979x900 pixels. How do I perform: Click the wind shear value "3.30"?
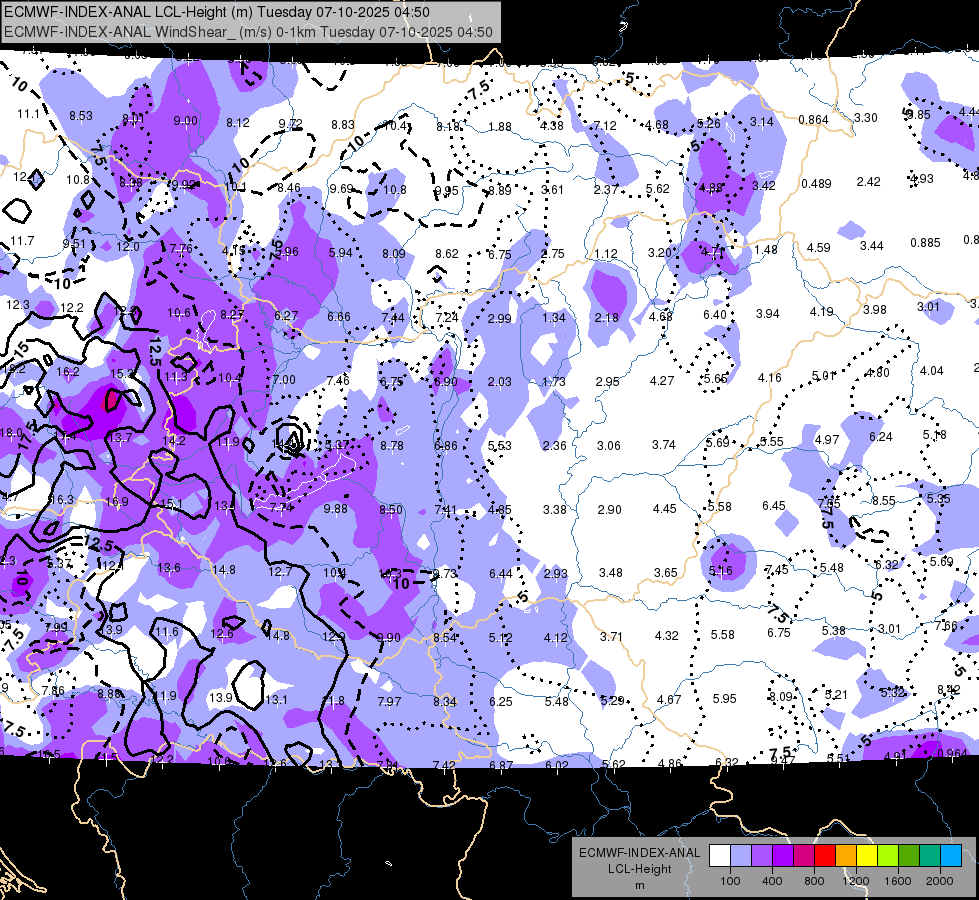coord(866,117)
